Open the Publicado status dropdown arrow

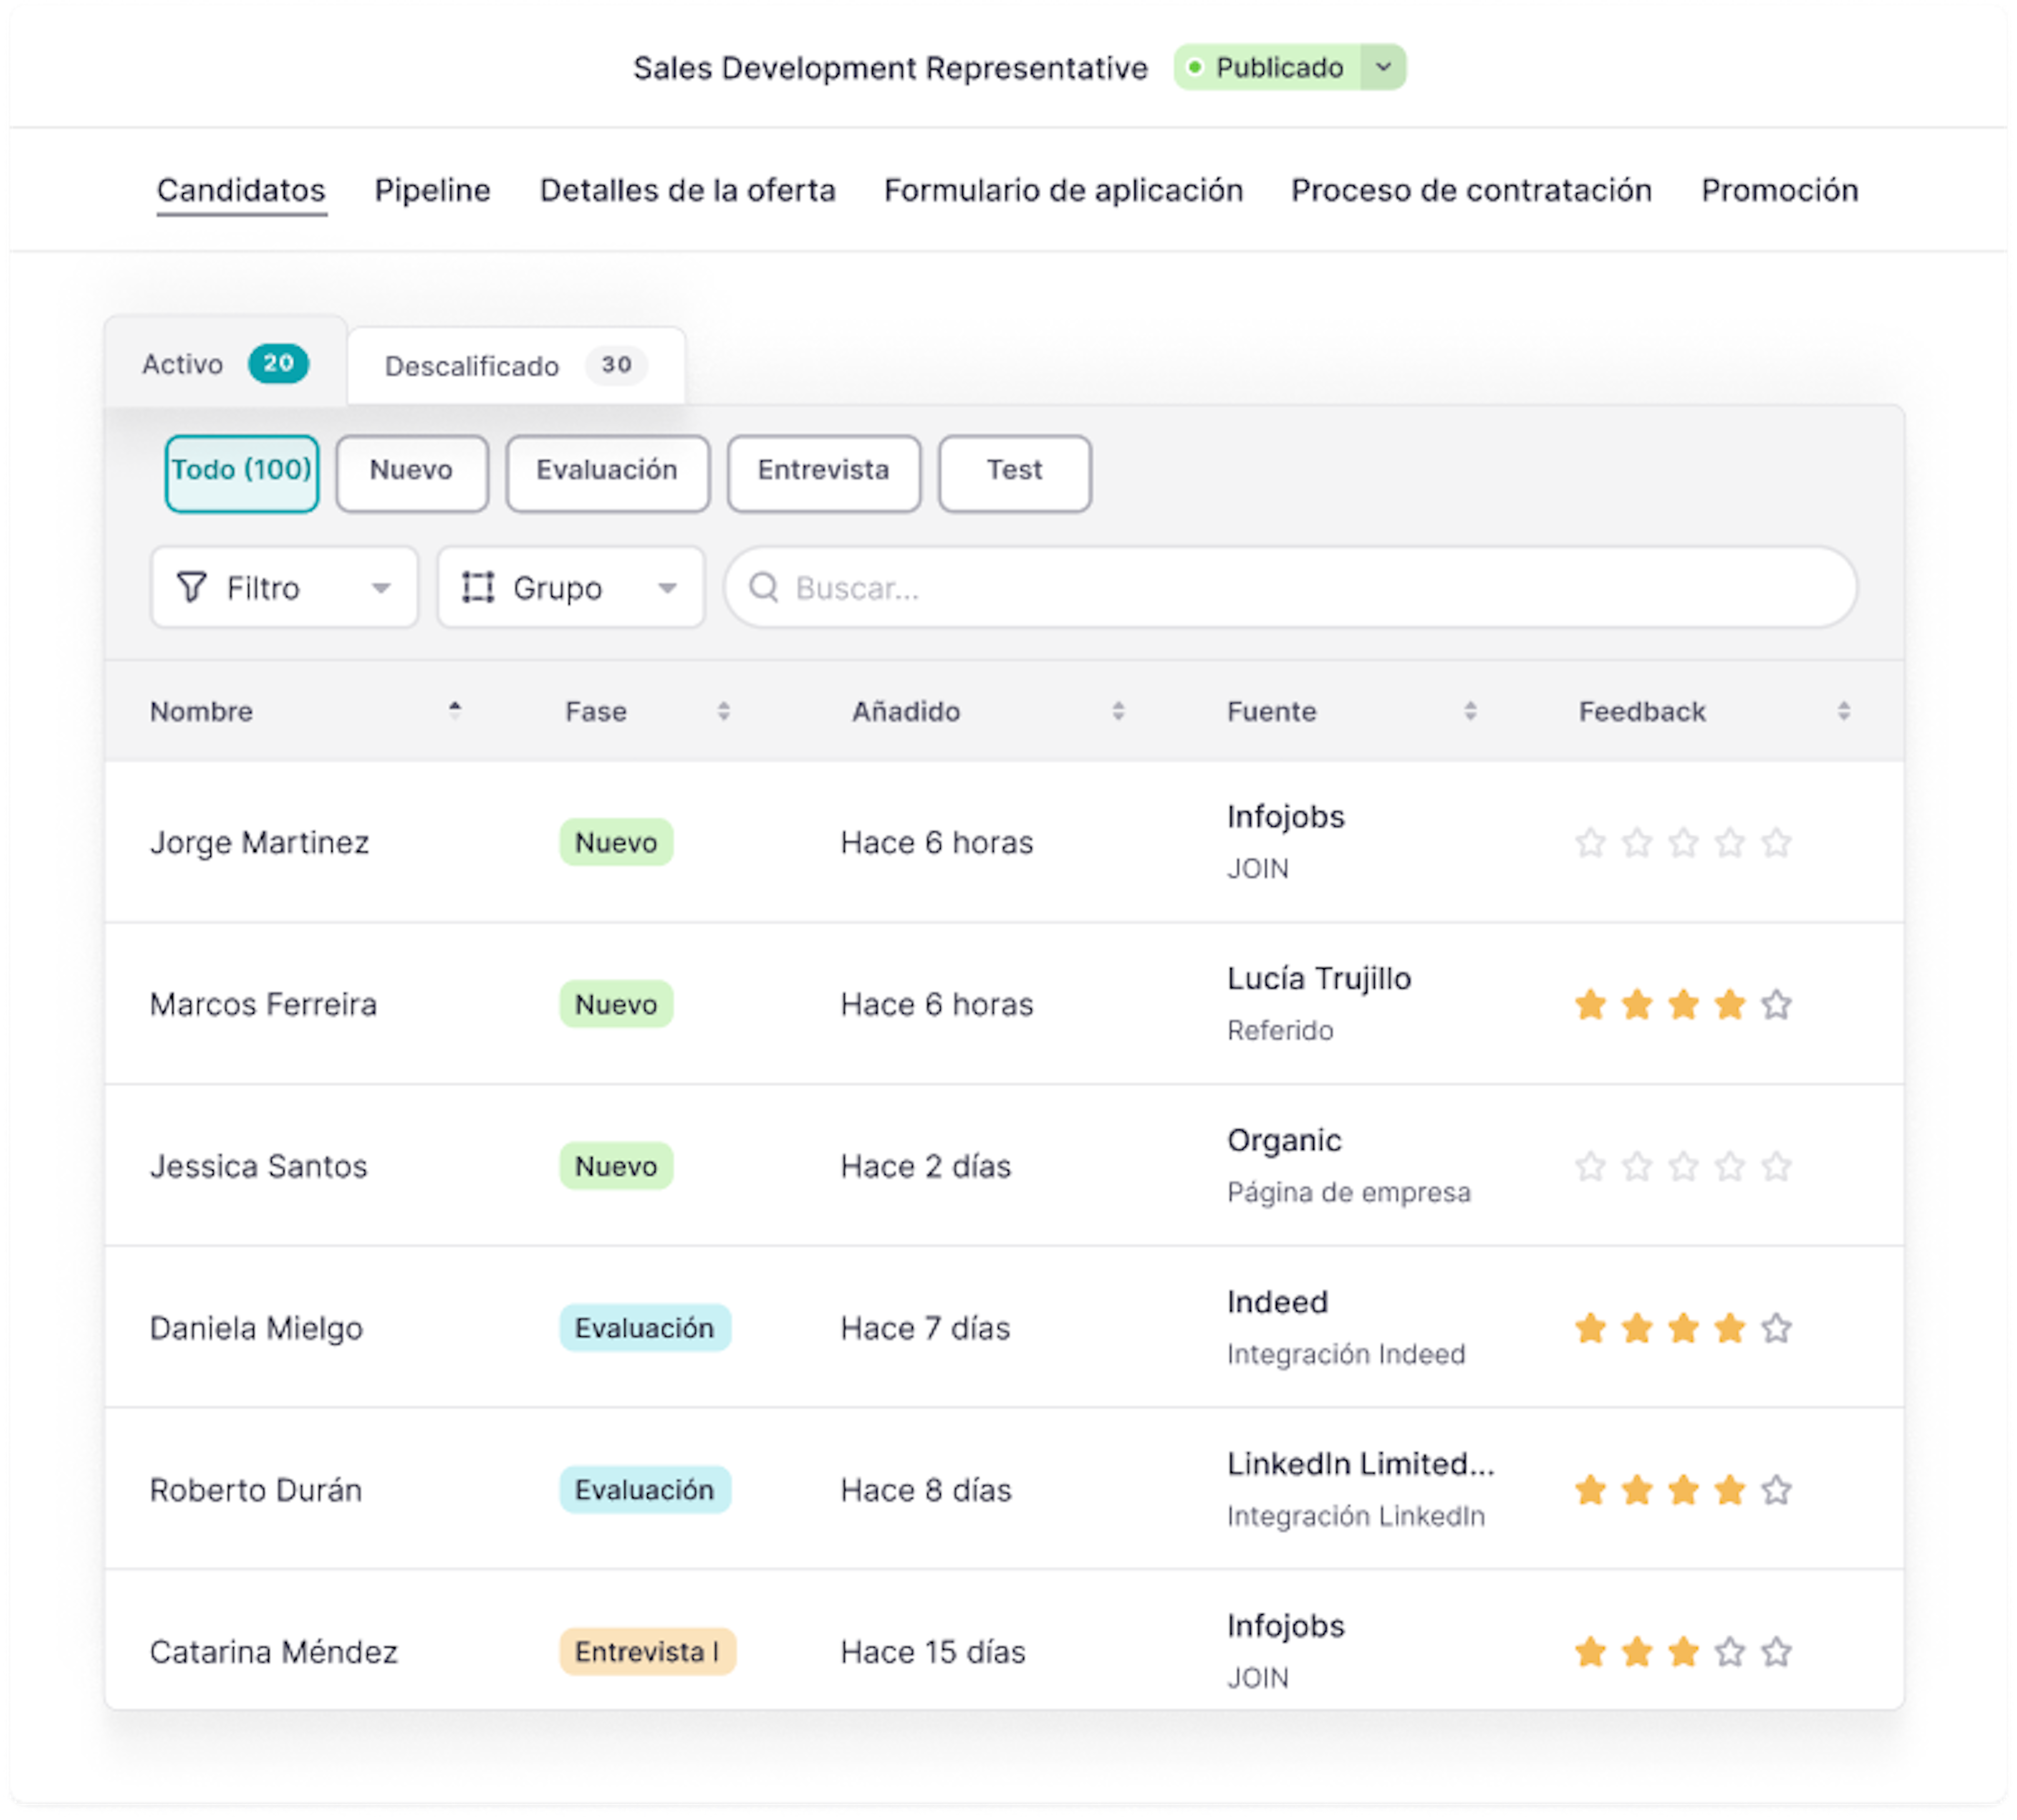[1383, 67]
